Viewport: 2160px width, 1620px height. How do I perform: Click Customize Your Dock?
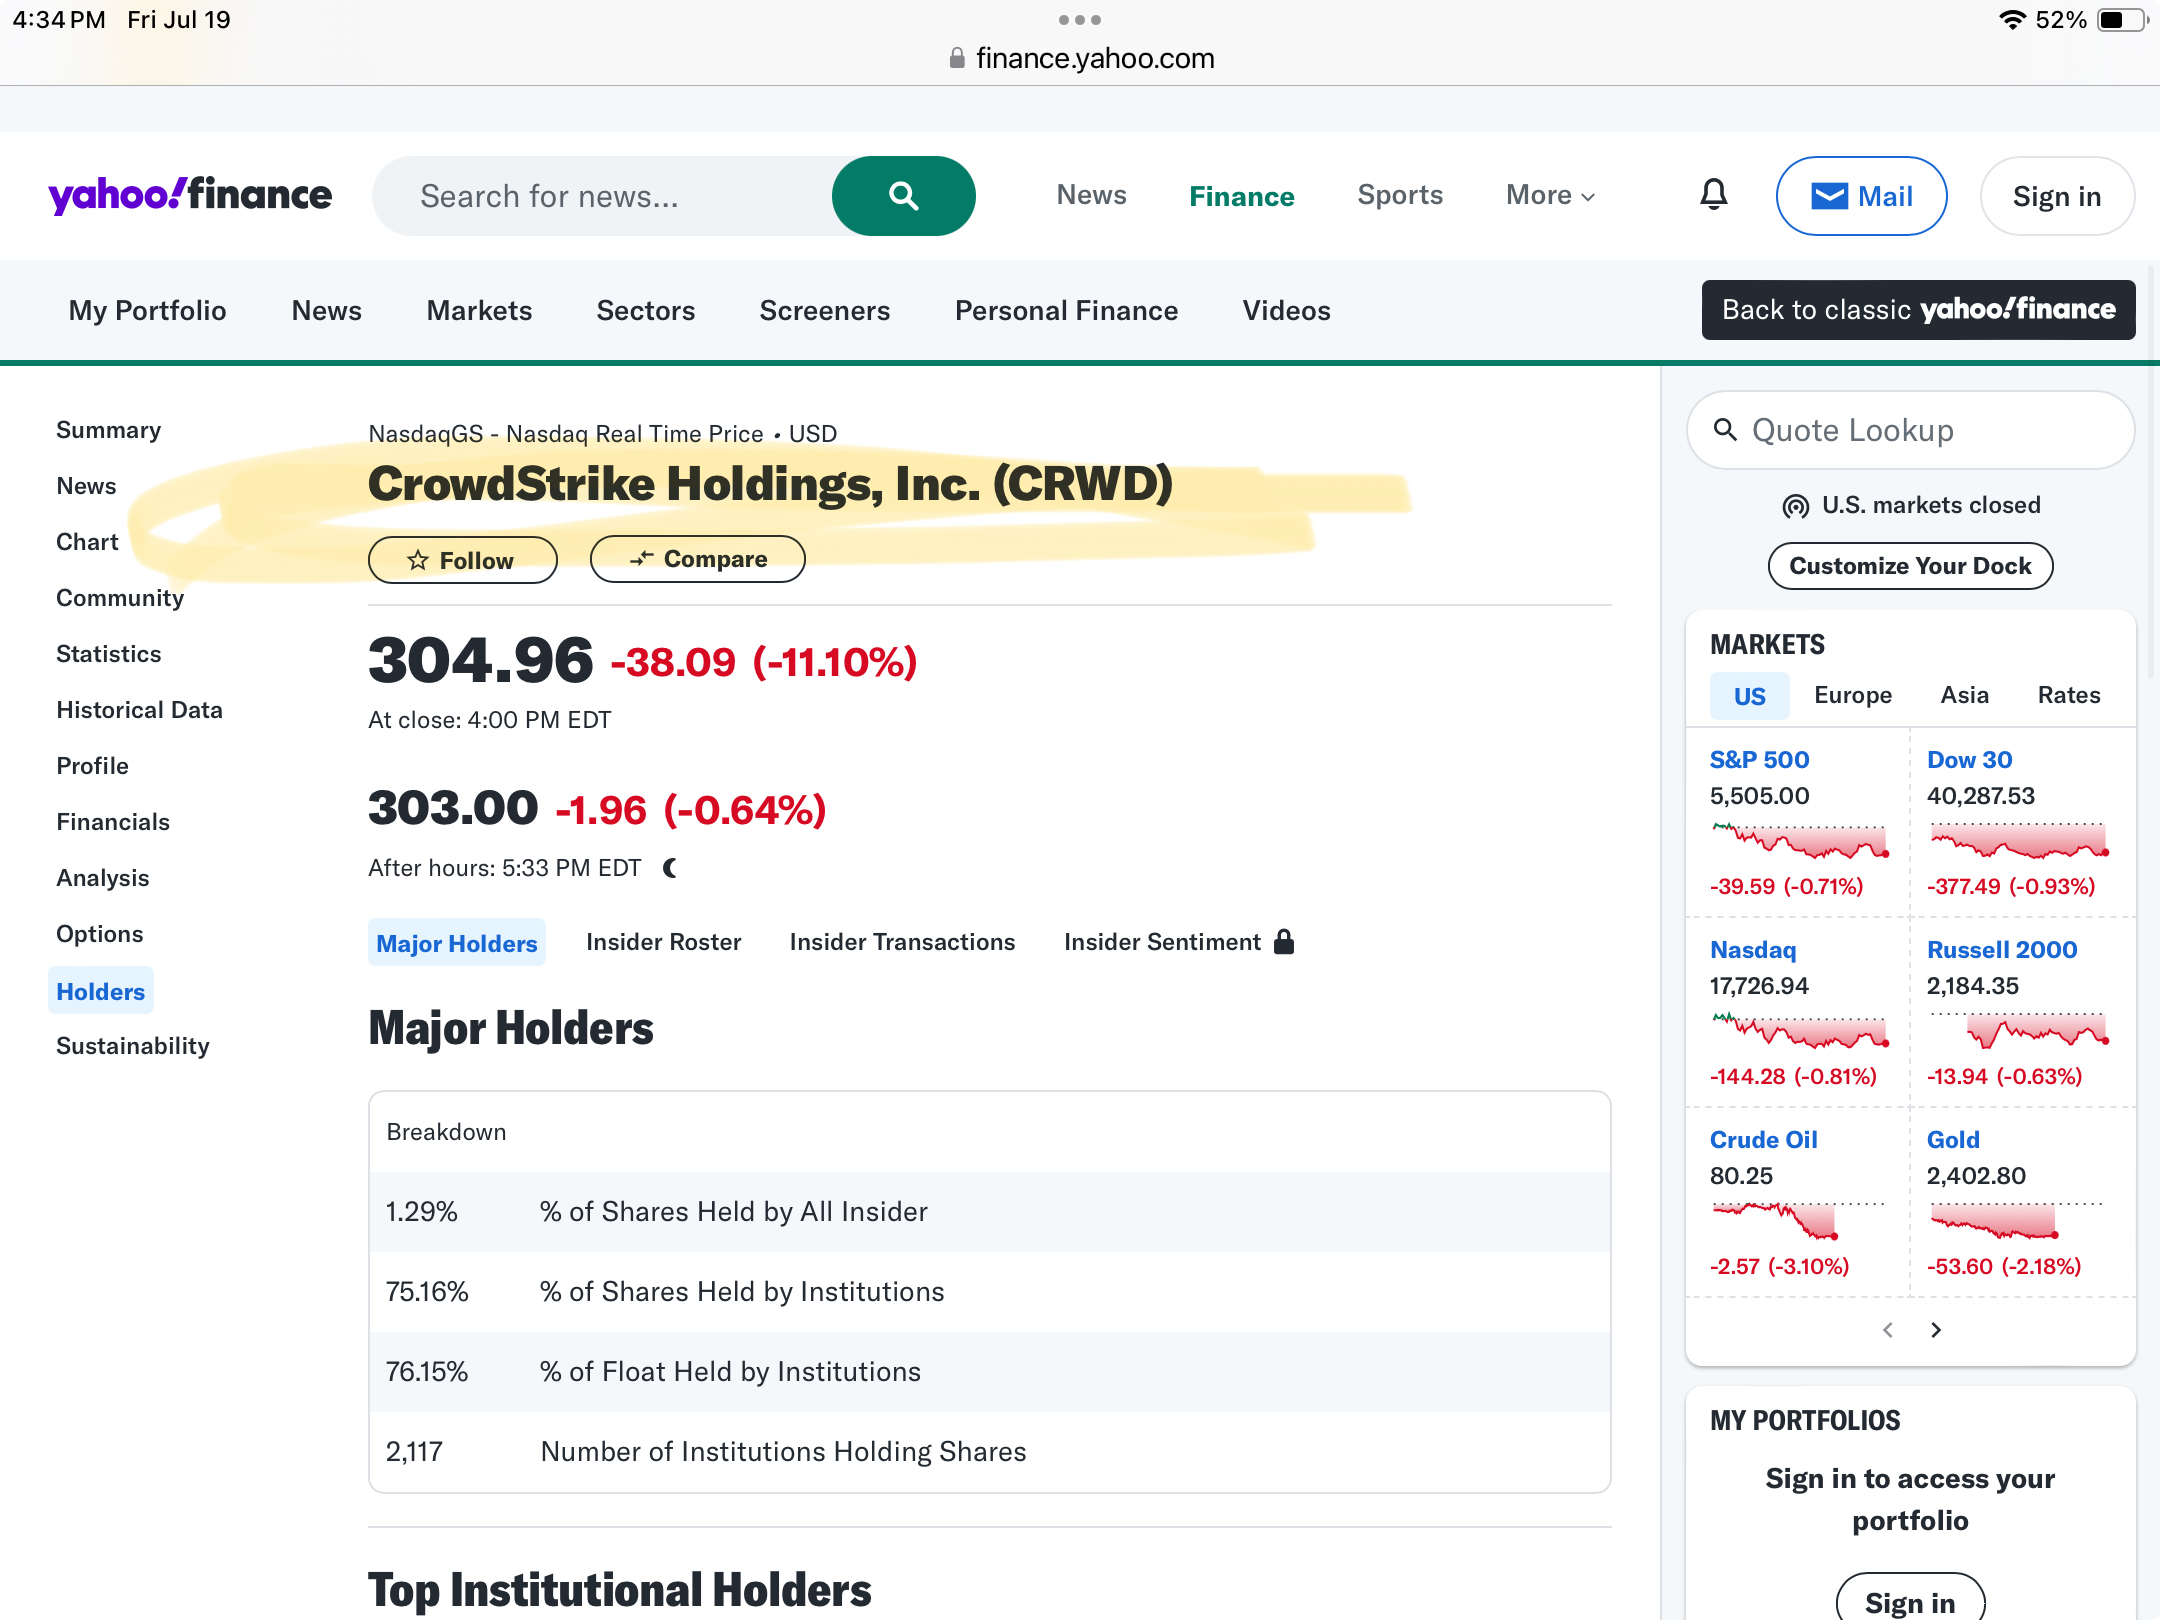point(1910,566)
